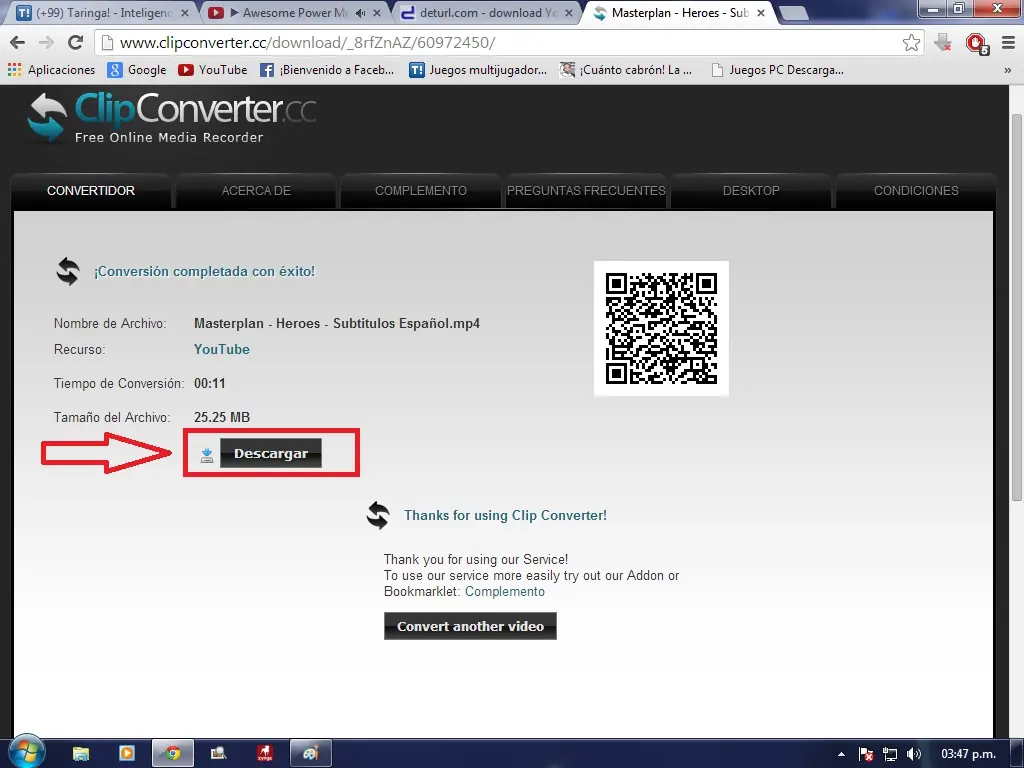This screenshot has height=768, width=1024.
Task: Open Windows Explorer from taskbar
Action: 81,754
